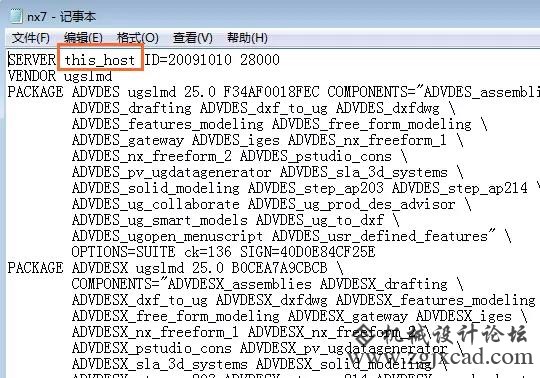540x378 pixels.
Task: Click ADVDESX_dxfdwg text
Action: pos(272,301)
